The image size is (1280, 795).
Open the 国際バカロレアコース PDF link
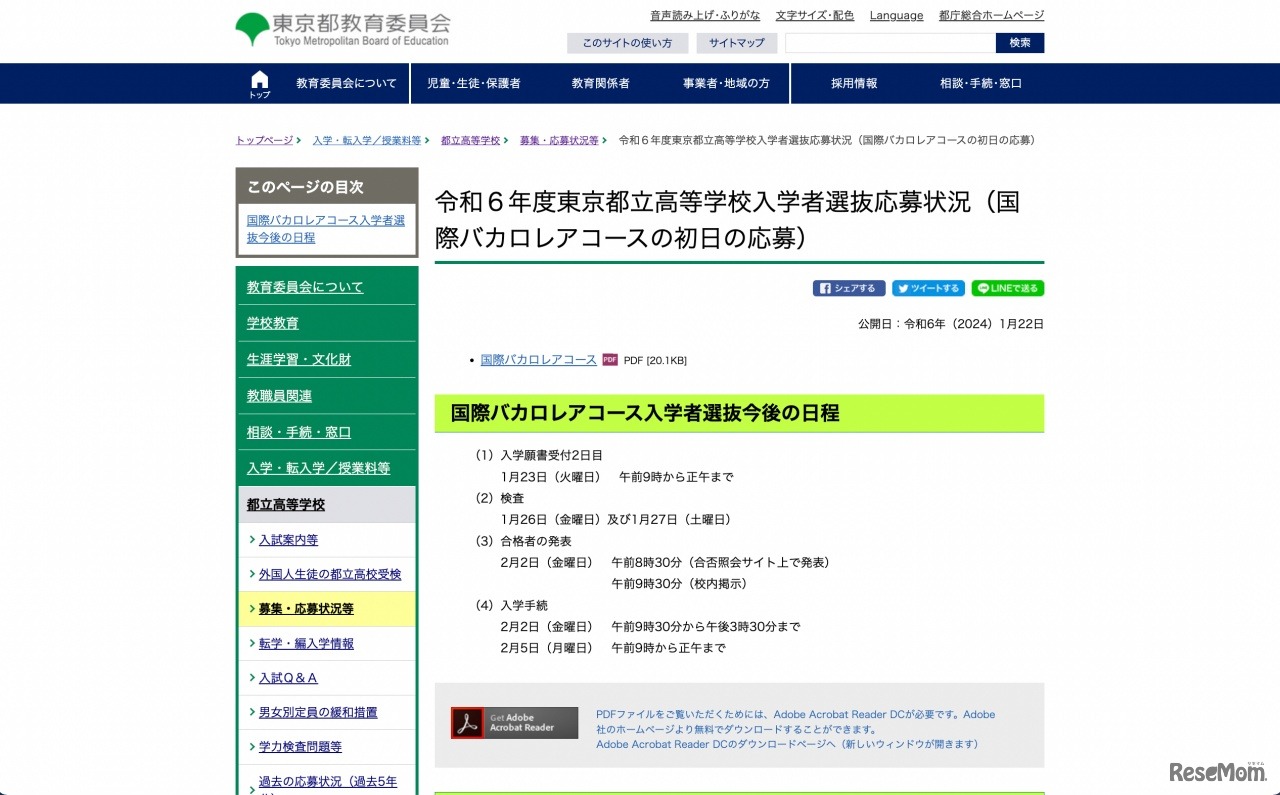point(538,360)
